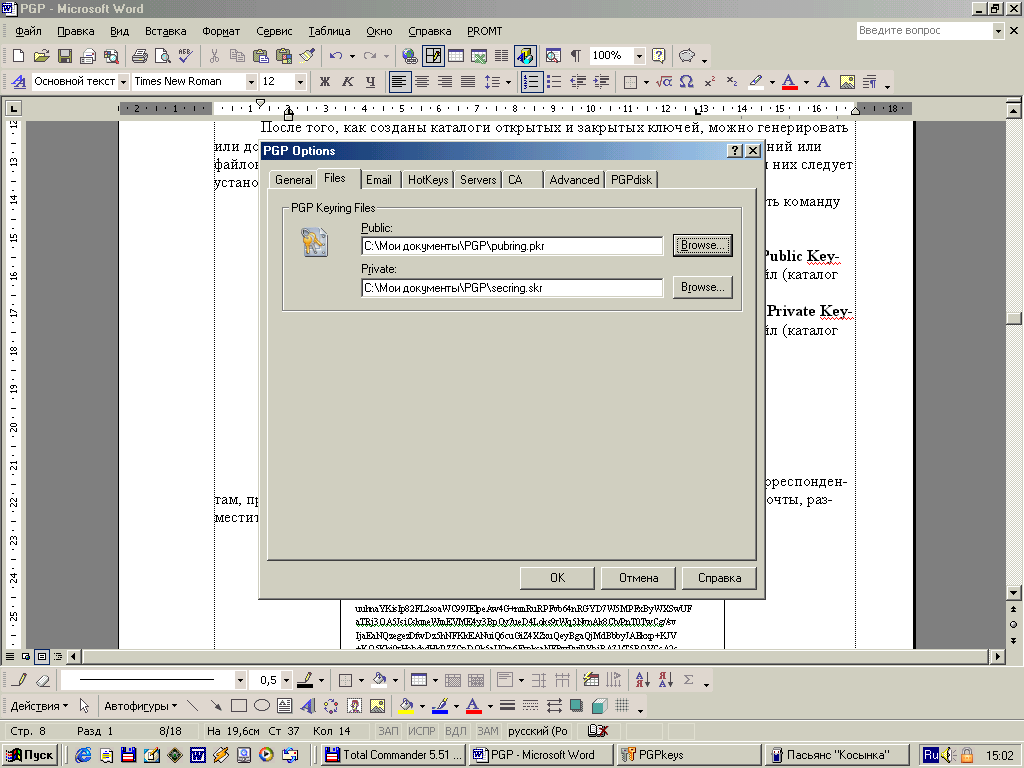The image size is (1024, 768).
Task: Toggle underline (Ч) formatting
Action: point(370,82)
